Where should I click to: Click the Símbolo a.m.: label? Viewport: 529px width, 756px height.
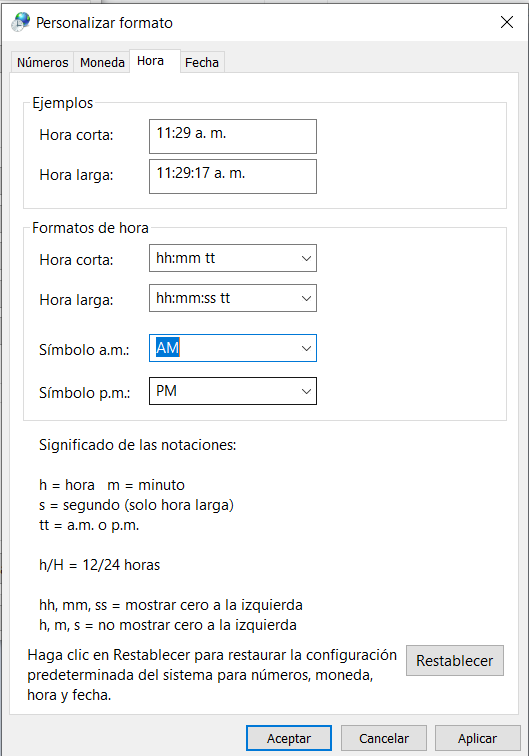coord(84,350)
